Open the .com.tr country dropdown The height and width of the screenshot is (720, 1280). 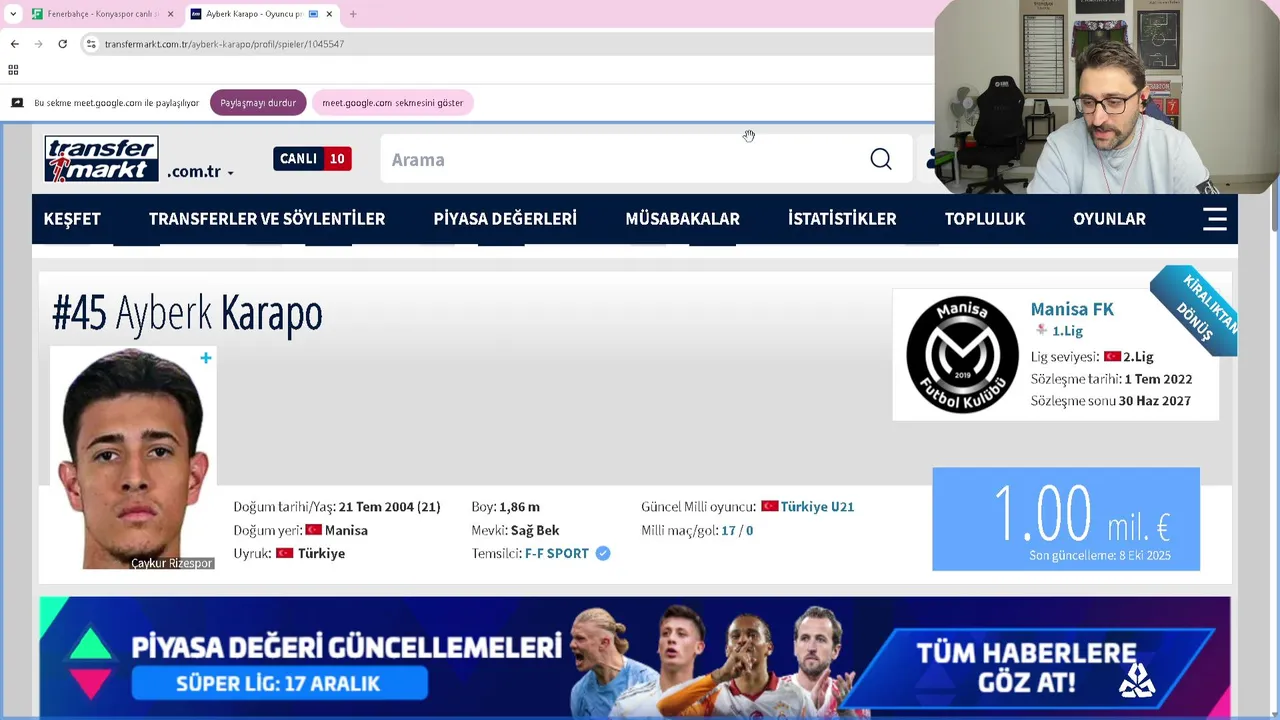[x=200, y=172]
